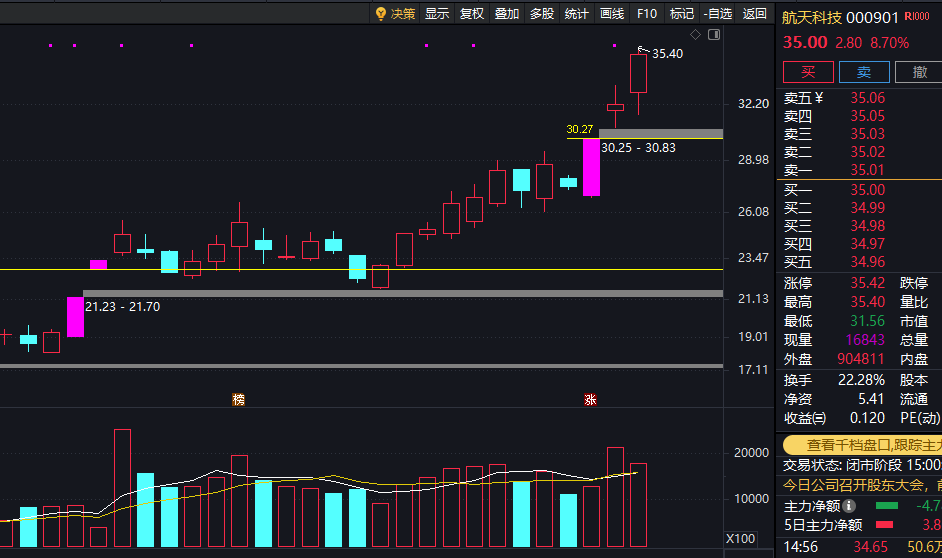The image size is (942, 558).
Task: Open the 显示 display menu
Action: point(437,13)
